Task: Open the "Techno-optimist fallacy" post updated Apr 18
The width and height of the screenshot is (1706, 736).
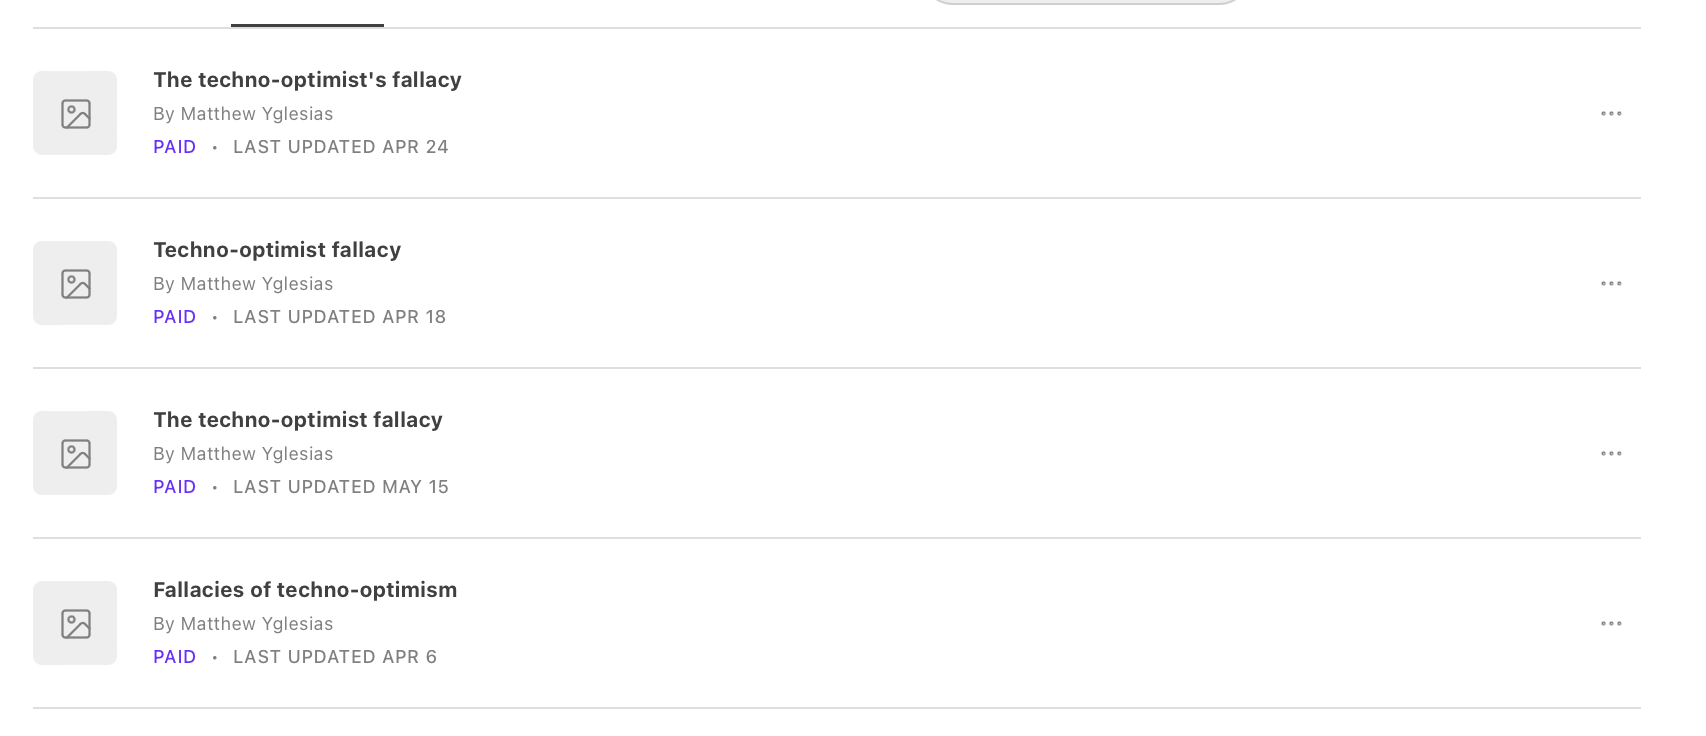Action: pos(277,250)
